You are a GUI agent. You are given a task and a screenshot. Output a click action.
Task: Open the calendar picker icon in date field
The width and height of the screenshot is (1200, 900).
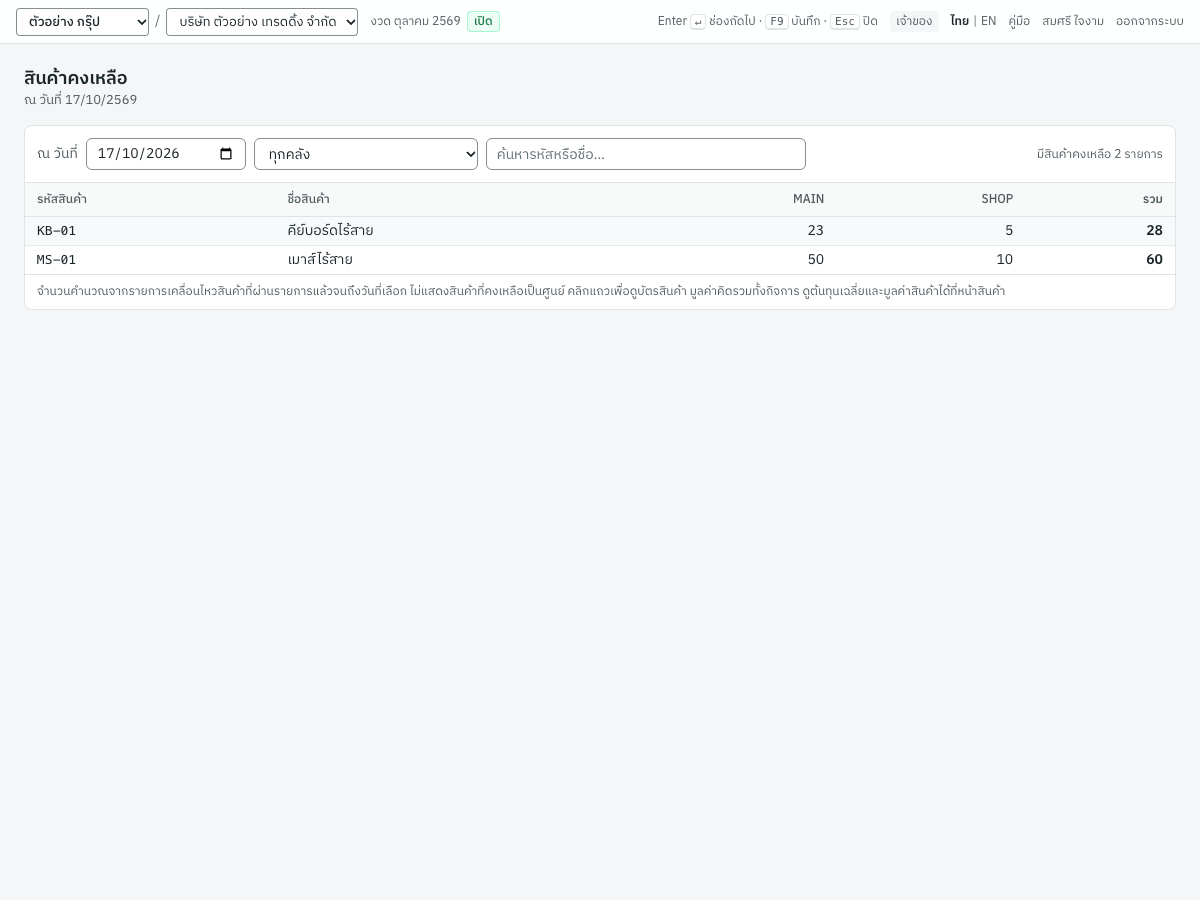pyautogui.click(x=226, y=154)
